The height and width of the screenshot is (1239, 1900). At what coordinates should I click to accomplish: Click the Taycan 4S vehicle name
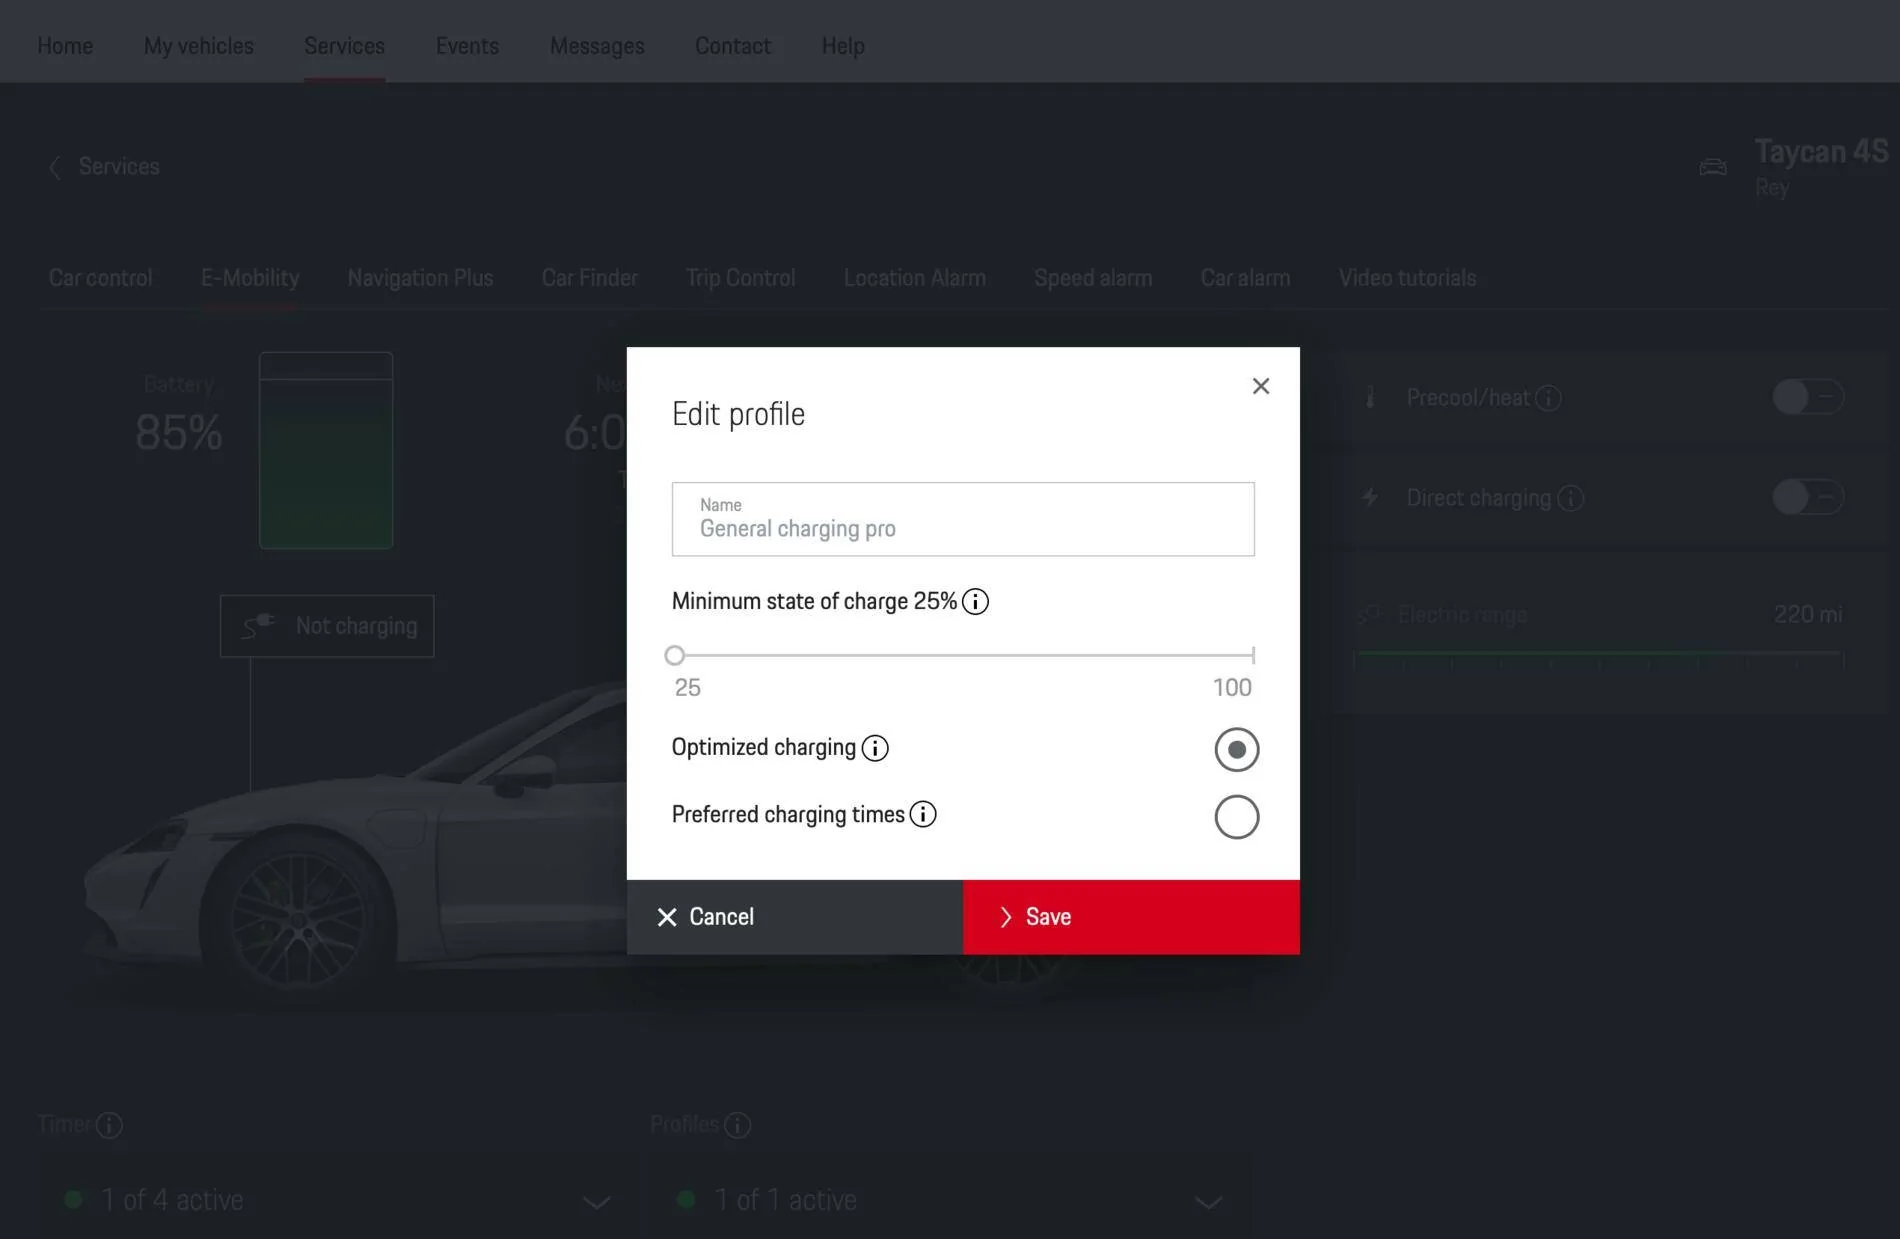point(1821,152)
